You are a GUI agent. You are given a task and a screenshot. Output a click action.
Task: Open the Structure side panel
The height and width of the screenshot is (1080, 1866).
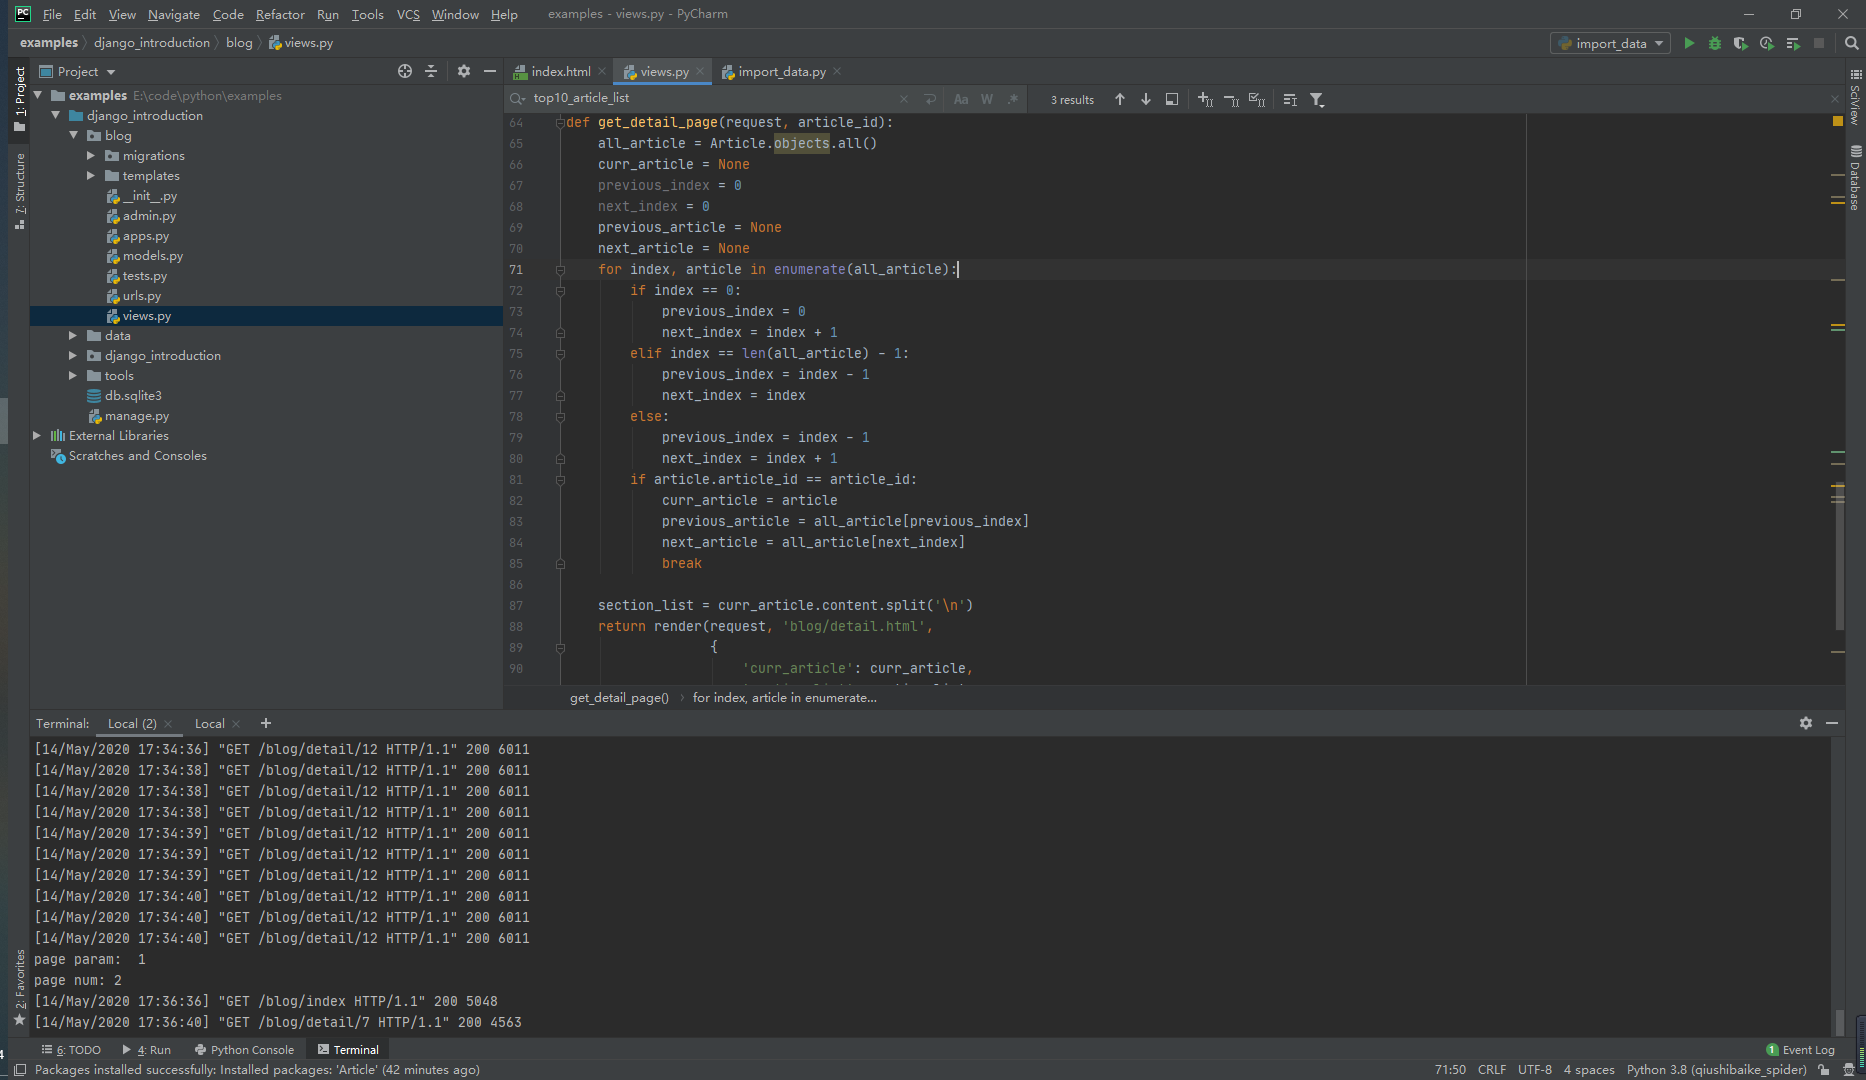click(x=19, y=190)
